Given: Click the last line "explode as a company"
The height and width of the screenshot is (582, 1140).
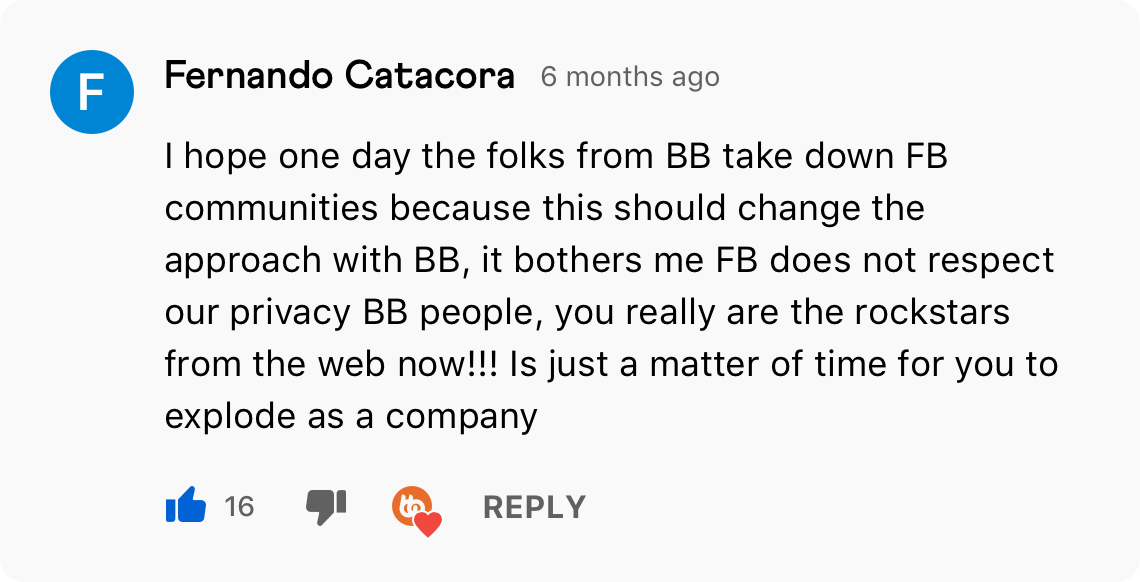Looking at the screenshot, I should click(x=351, y=416).
